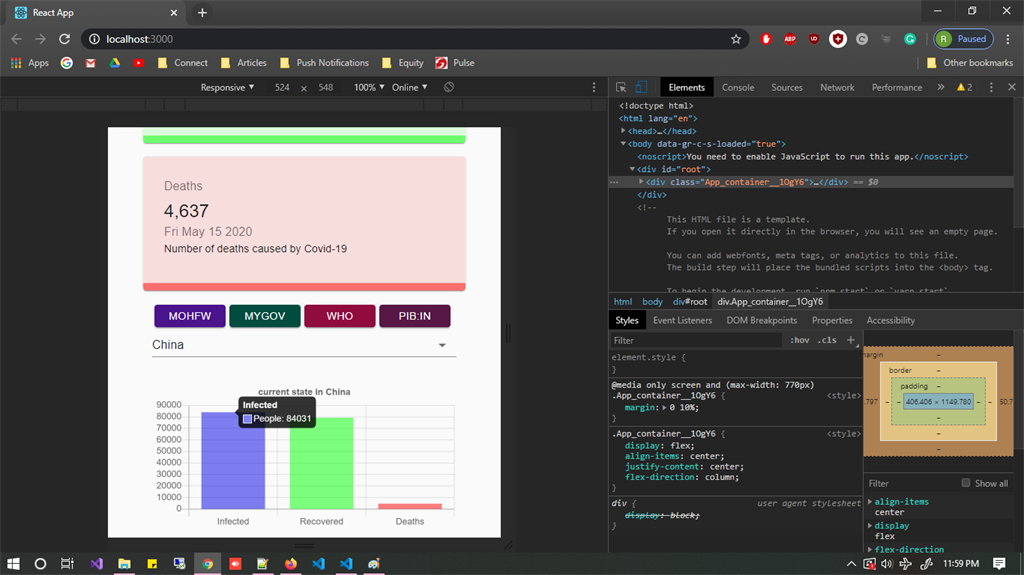
Task: Open the Chrome three-dot menu
Action: (x=1008, y=39)
